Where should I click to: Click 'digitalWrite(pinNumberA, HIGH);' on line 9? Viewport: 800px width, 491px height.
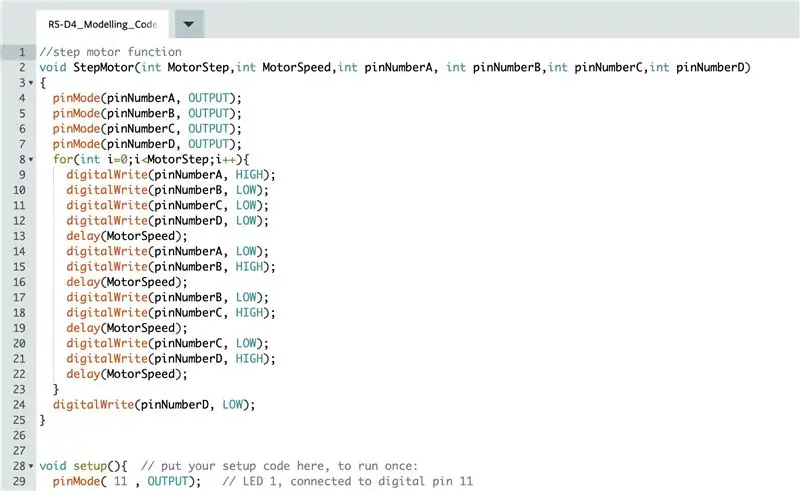tap(170, 175)
